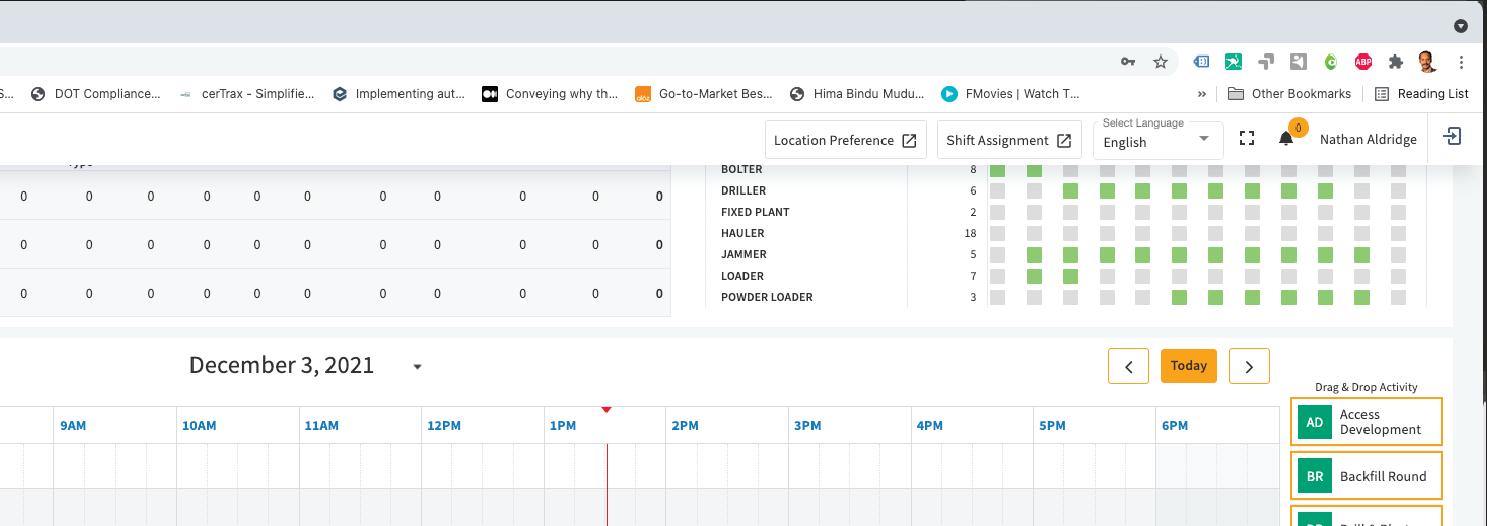Click the first green square in BOLTER row

point(997,170)
